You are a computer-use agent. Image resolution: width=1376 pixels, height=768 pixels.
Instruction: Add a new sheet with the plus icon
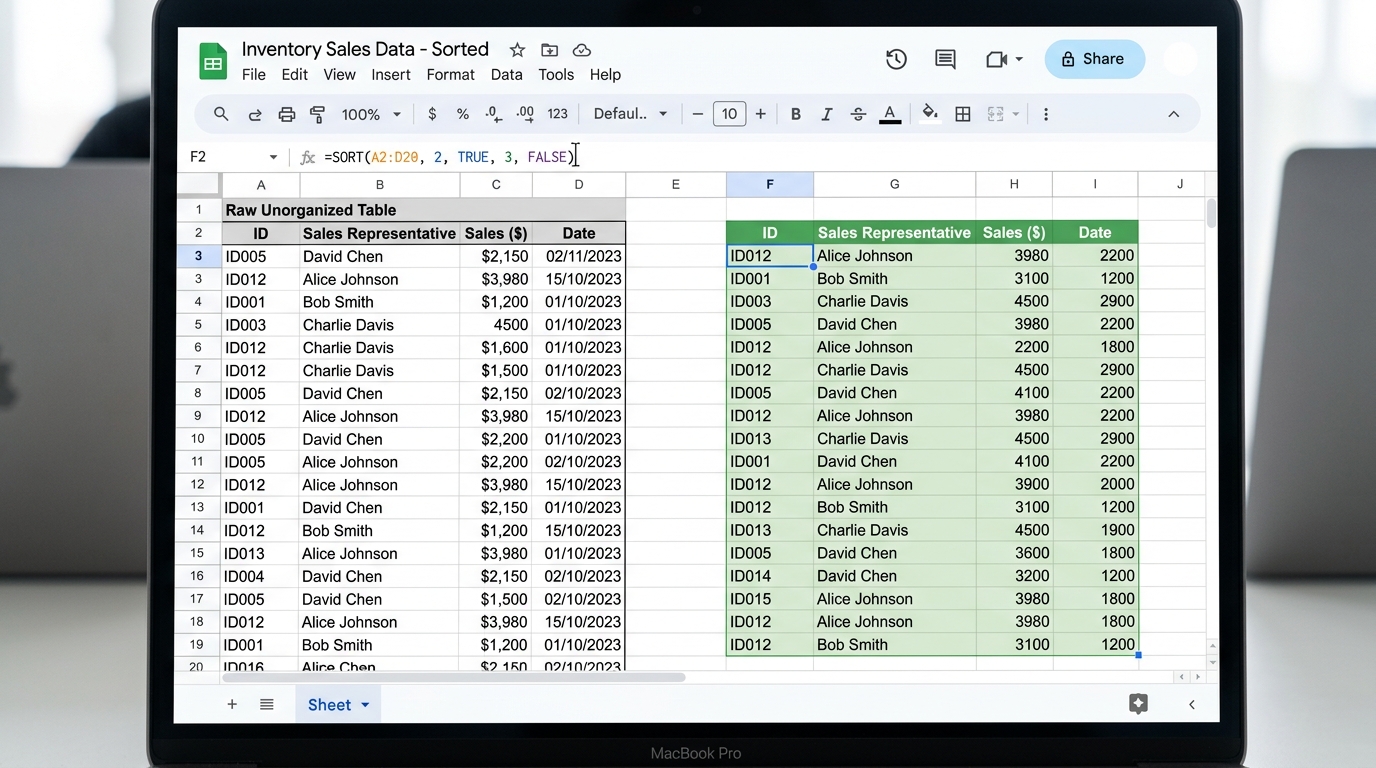click(232, 704)
